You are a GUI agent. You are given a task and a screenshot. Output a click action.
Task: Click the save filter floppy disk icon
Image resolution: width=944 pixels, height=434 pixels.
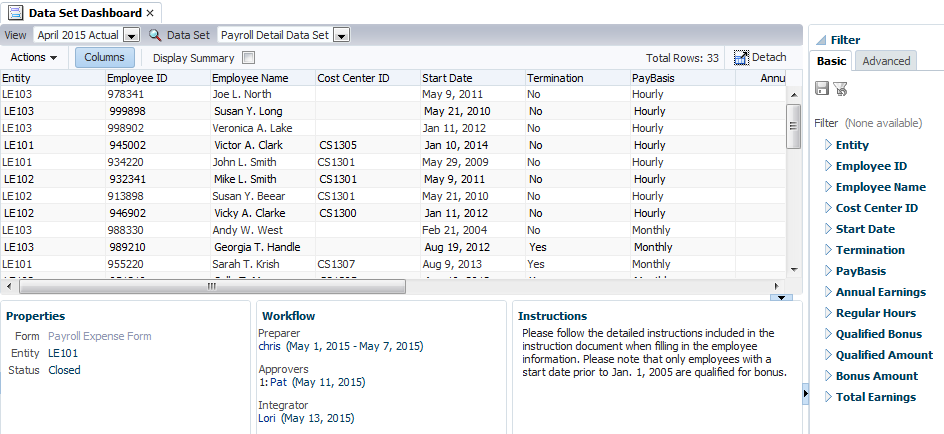point(822,89)
